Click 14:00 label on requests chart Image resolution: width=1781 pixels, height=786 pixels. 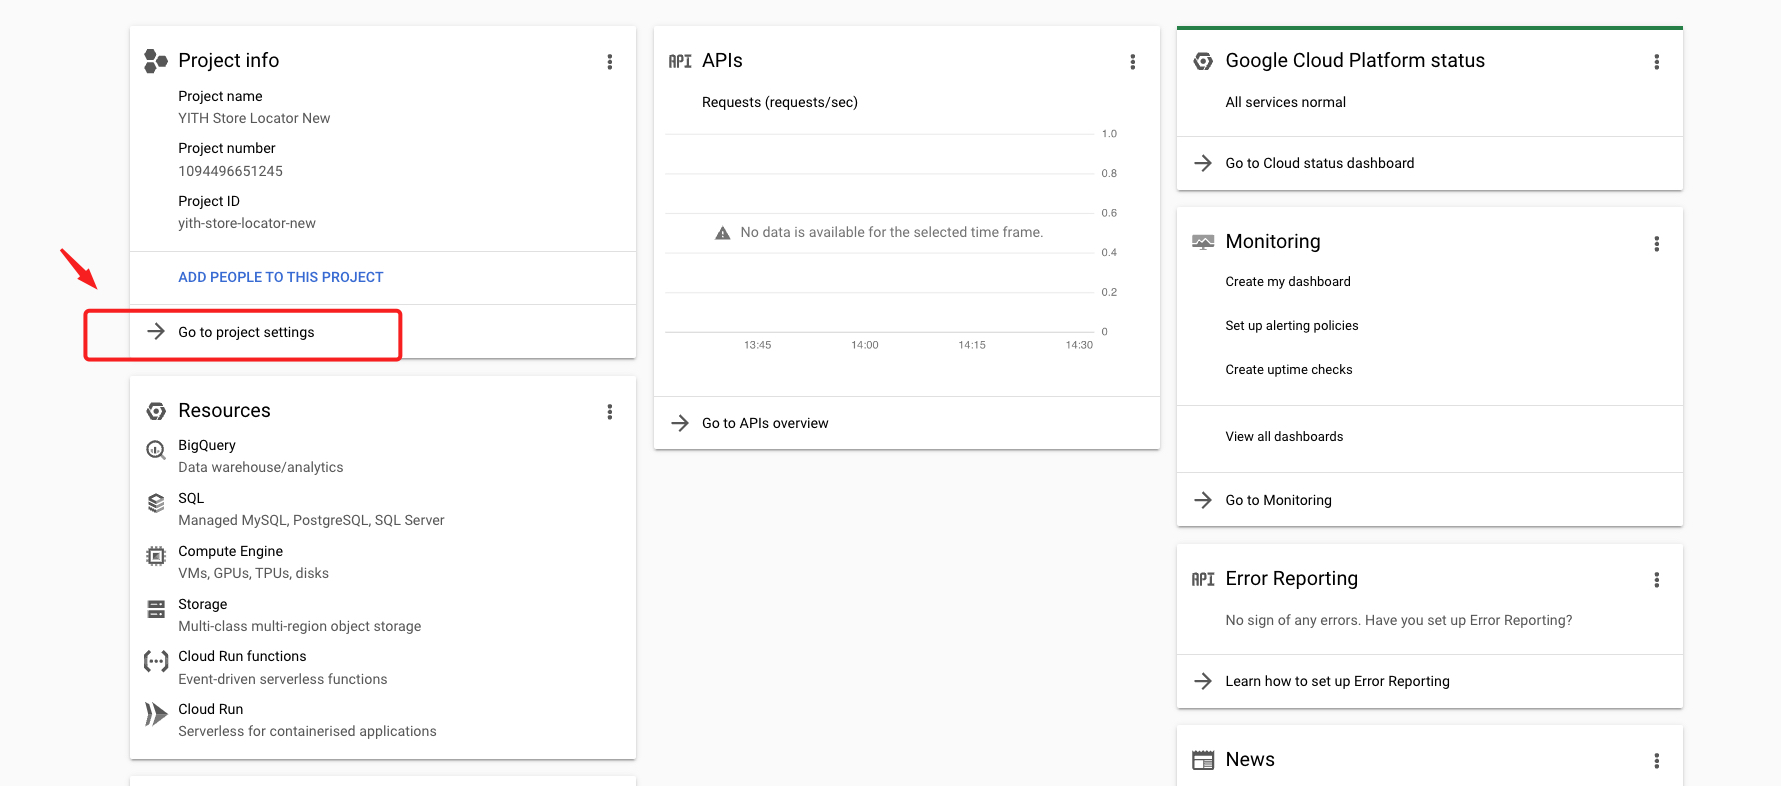coord(865,345)
